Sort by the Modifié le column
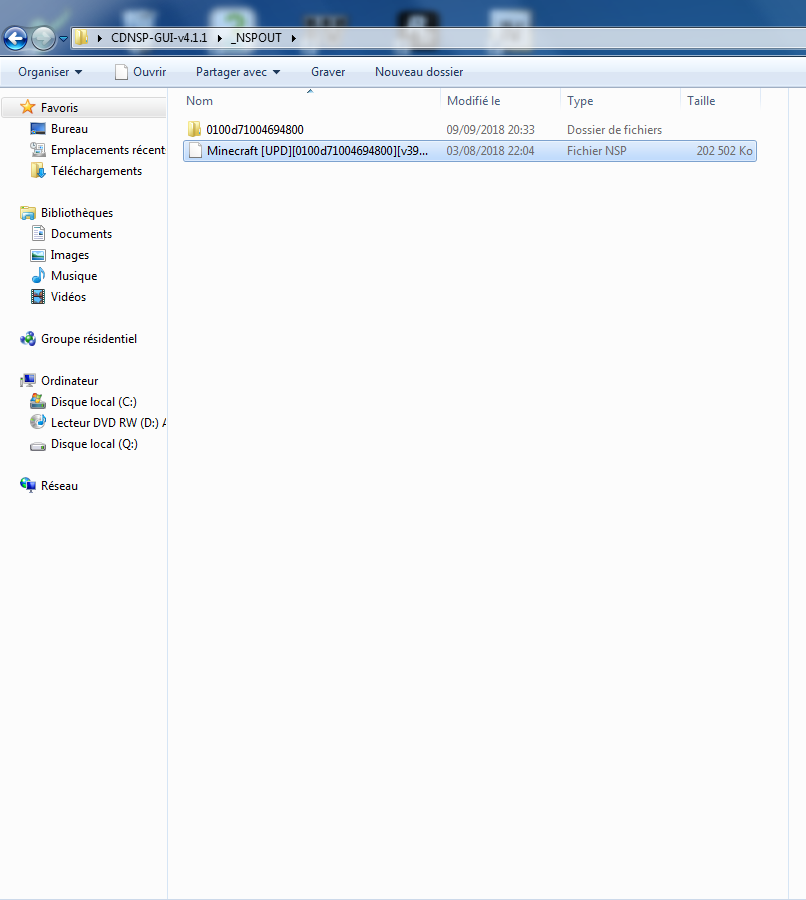806x900 pixels. [474, 100]
